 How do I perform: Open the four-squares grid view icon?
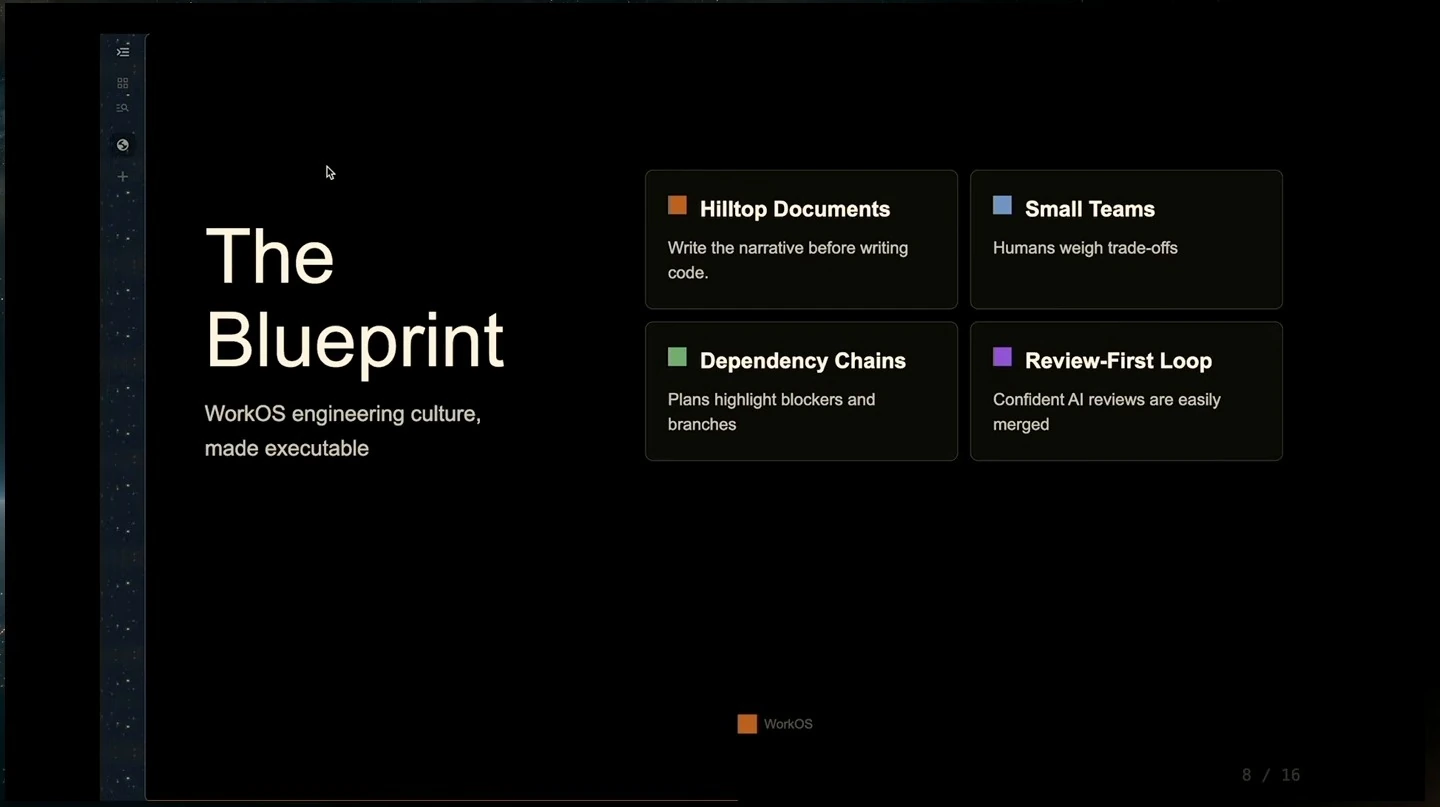pos(123,83)
